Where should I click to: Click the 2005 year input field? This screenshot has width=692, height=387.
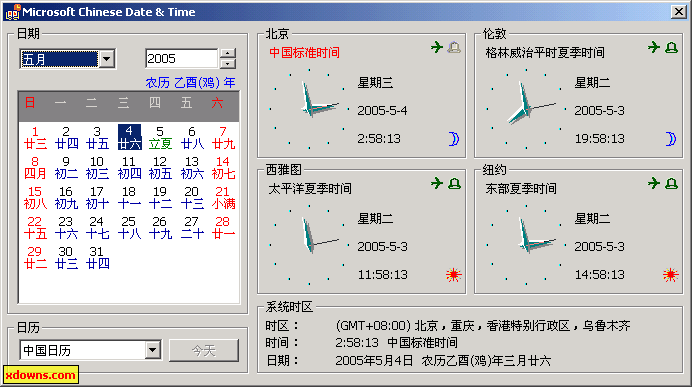[x=182, y=59]
